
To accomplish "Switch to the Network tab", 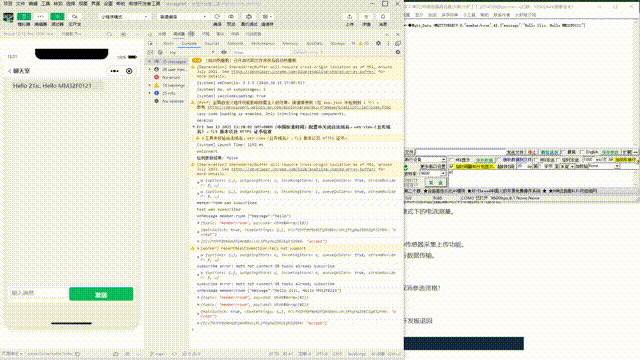I will point(235,43).
